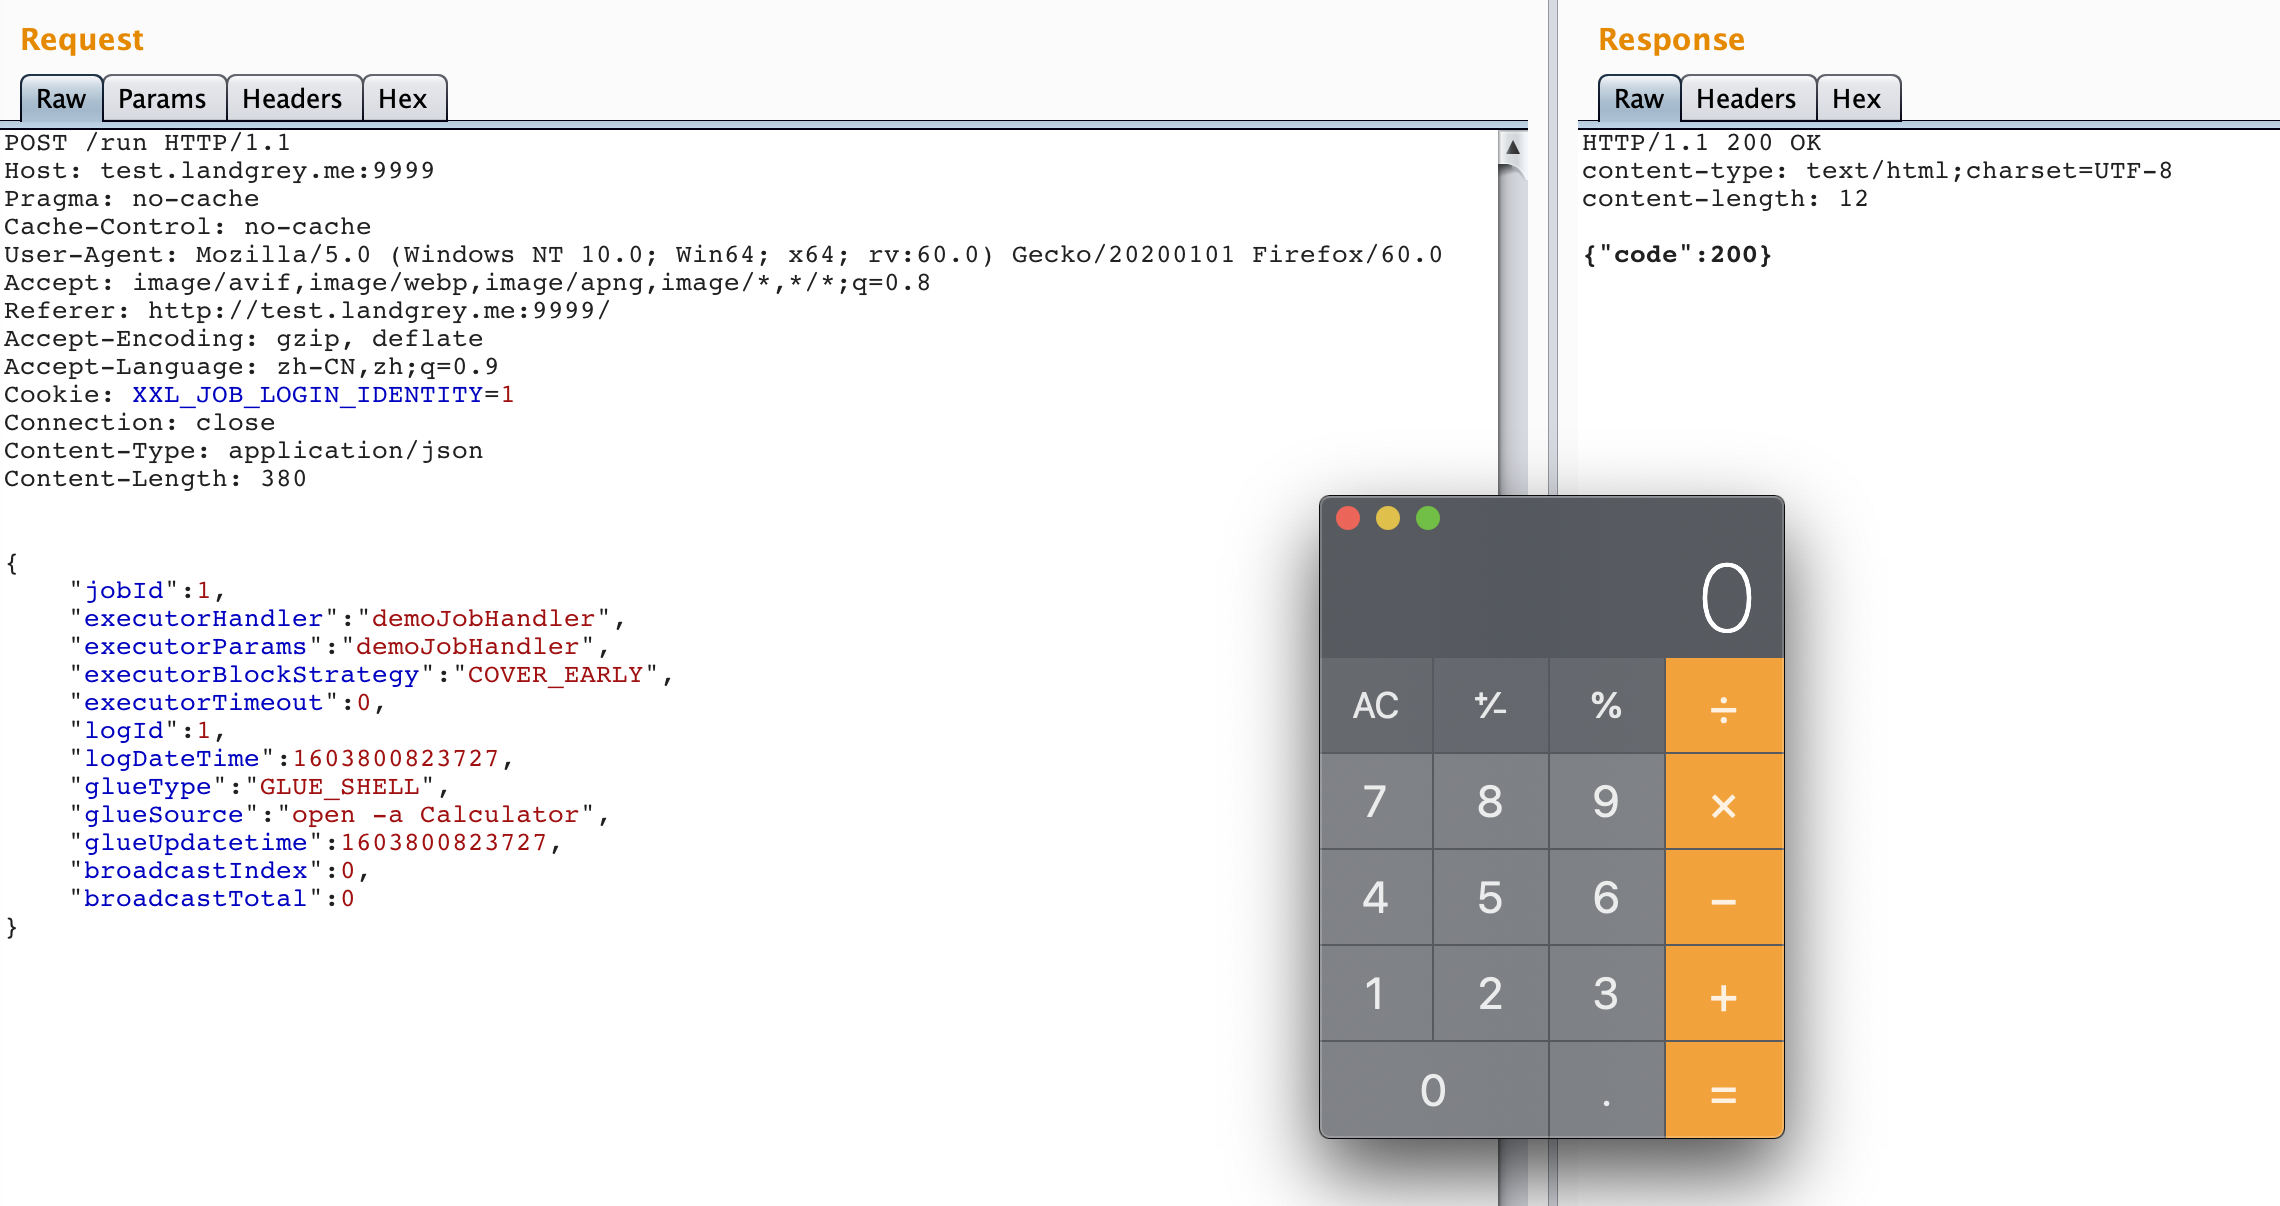Click the decimal point key in Calculator
The height and width of the screenshot is (1206, 2280).
click(1606, 1090)
